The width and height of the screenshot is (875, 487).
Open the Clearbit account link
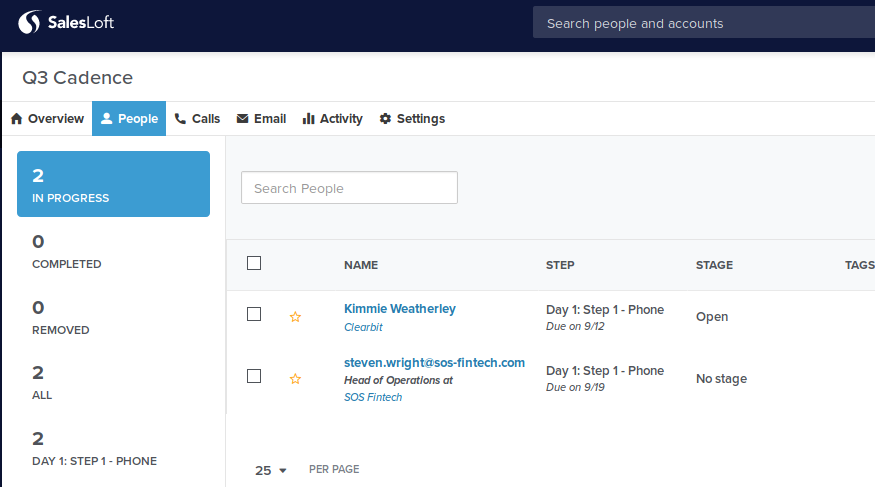pyautogui.click(x=363, y=327)
